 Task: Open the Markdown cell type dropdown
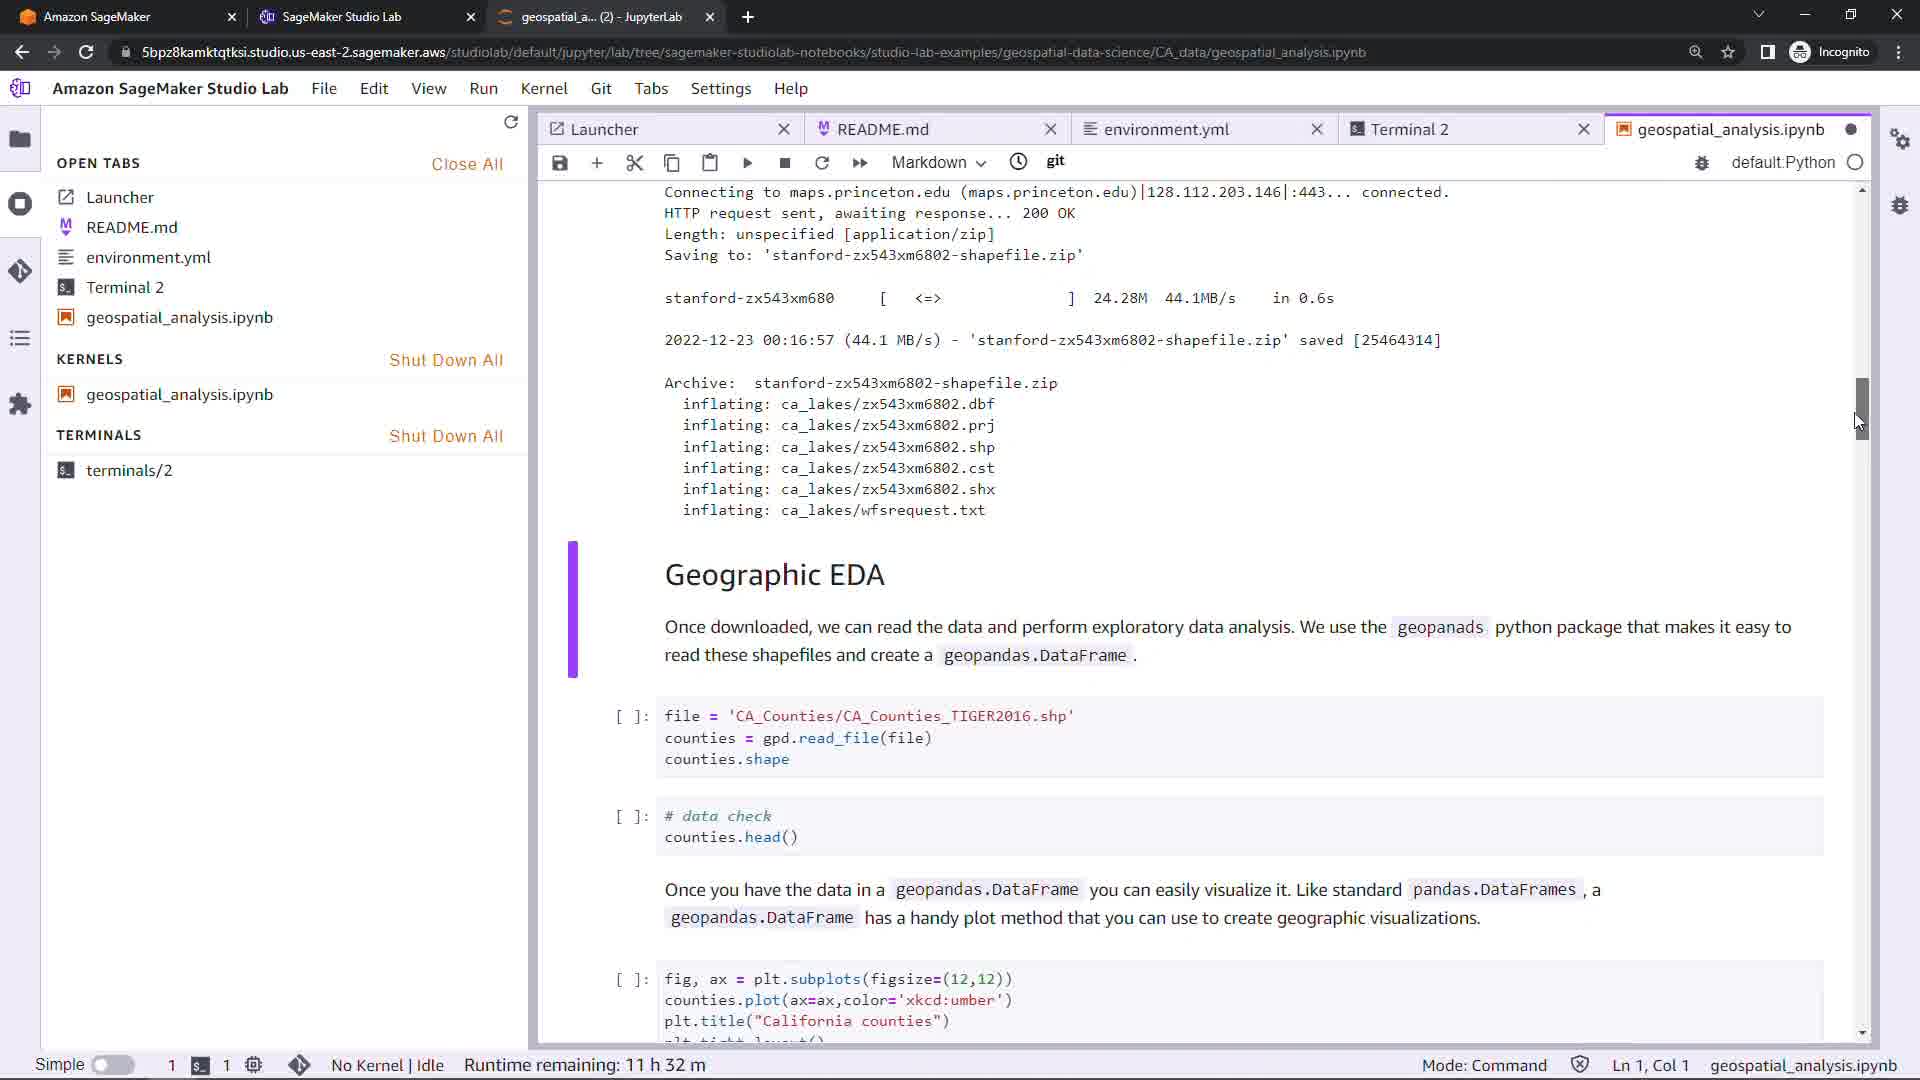[x=938, y=163]
